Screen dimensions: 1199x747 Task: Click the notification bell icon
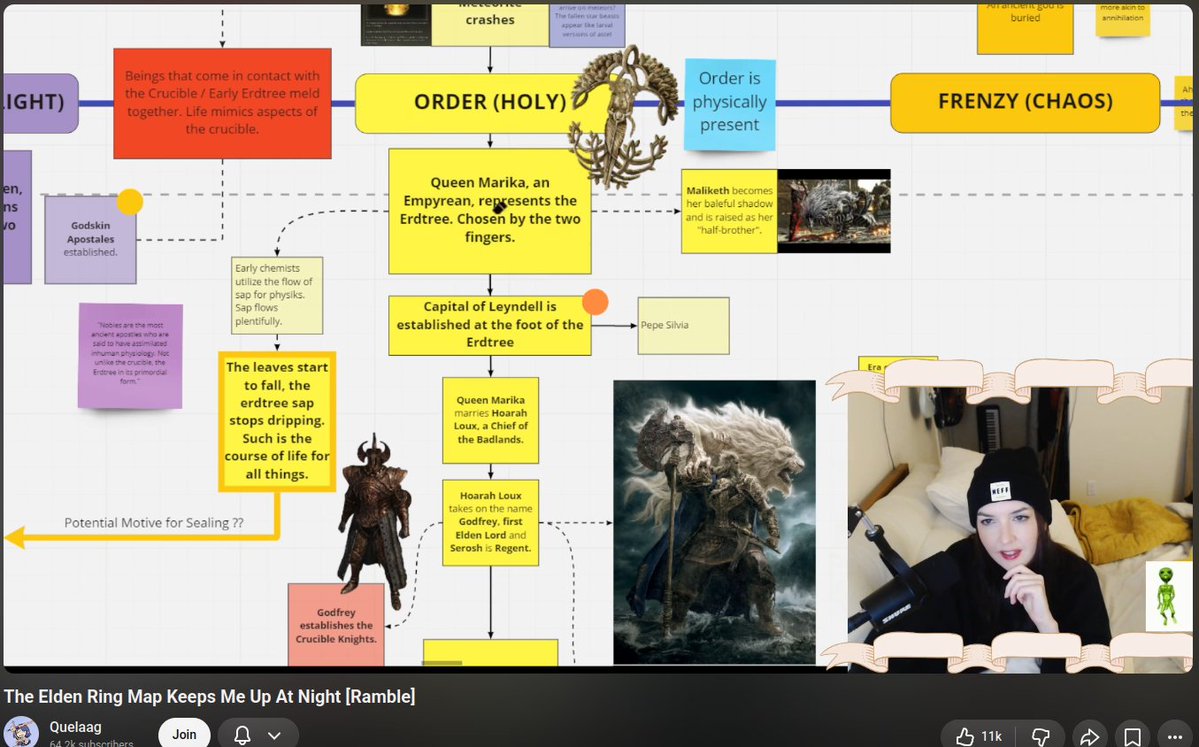(242, 735)
